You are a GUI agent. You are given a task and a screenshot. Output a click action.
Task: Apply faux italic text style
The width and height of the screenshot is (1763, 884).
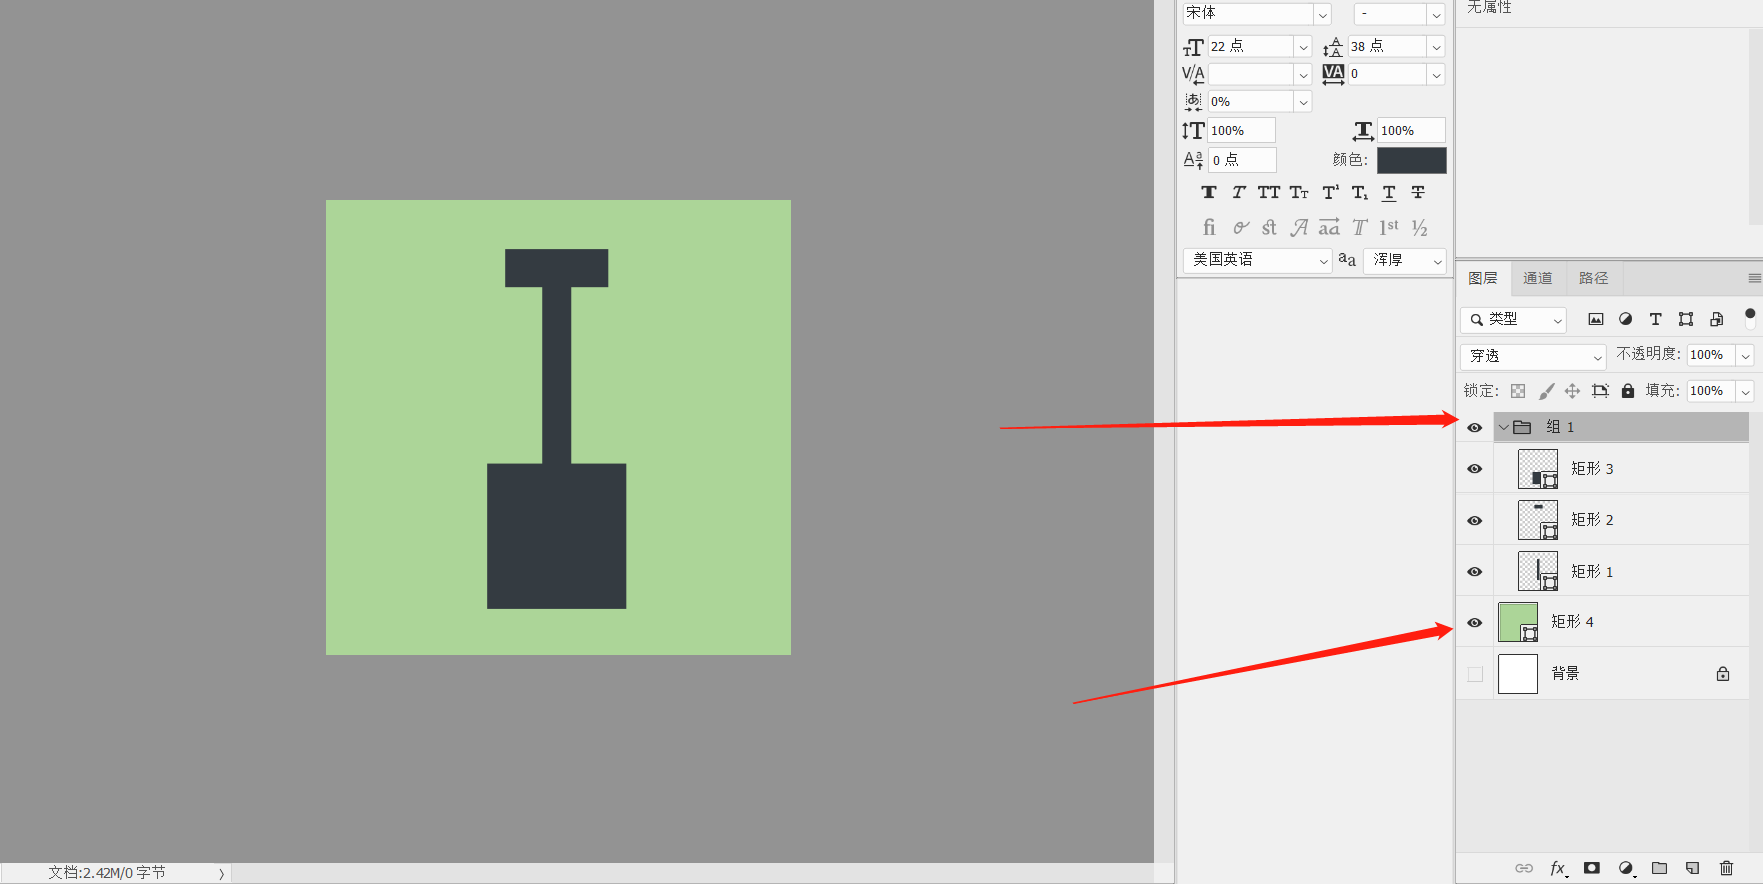coord(1239,192)
